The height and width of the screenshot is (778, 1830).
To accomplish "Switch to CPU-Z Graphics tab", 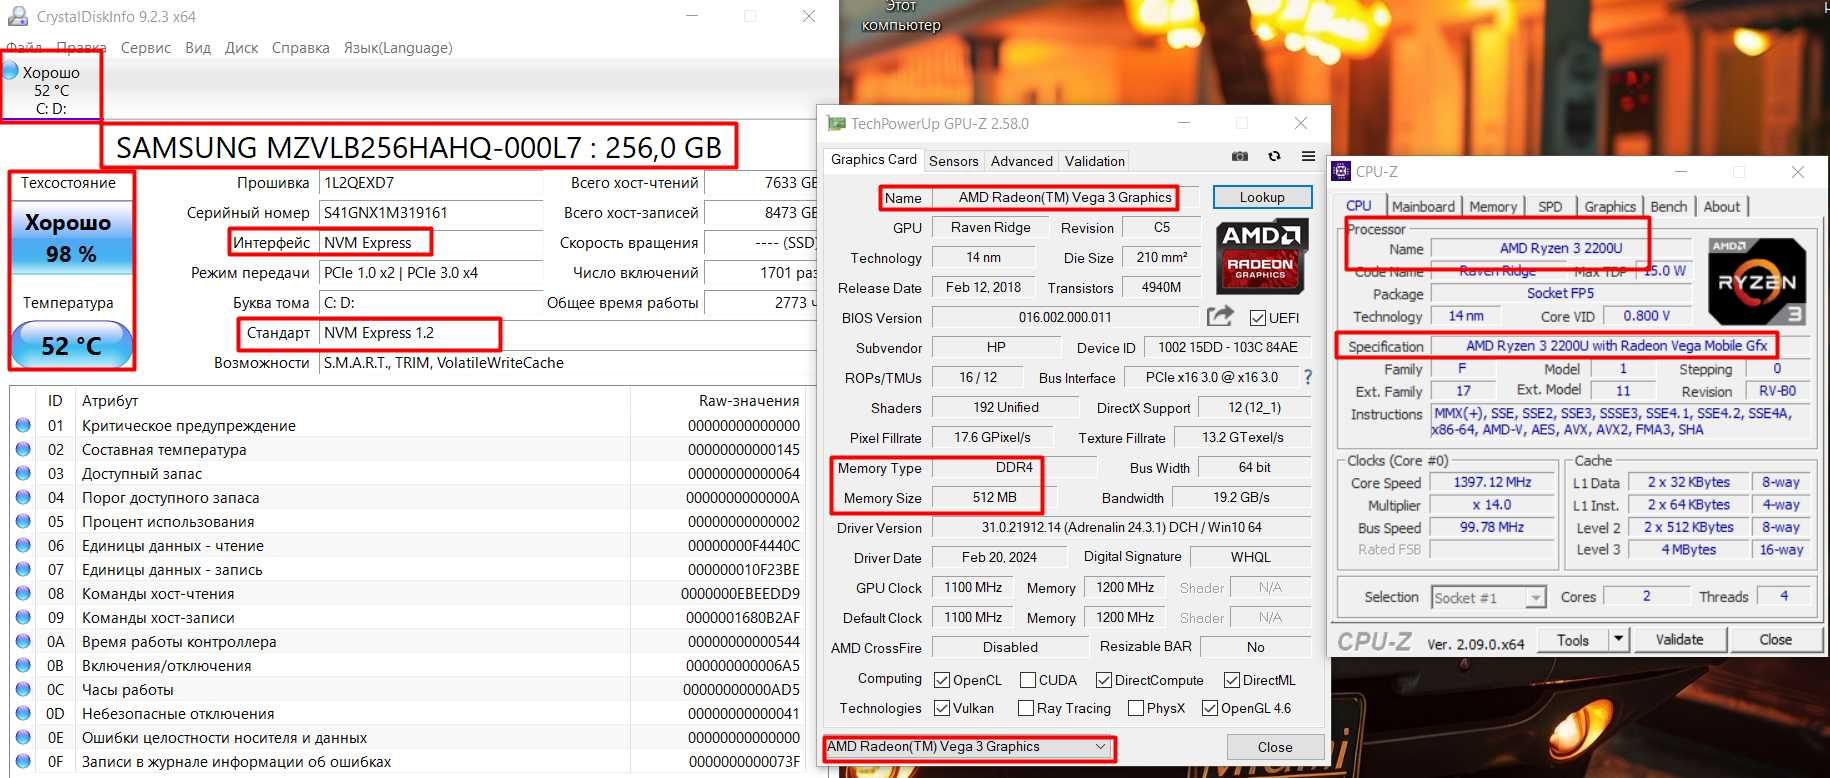I will pyautogui.click(x=1610, y=206).
